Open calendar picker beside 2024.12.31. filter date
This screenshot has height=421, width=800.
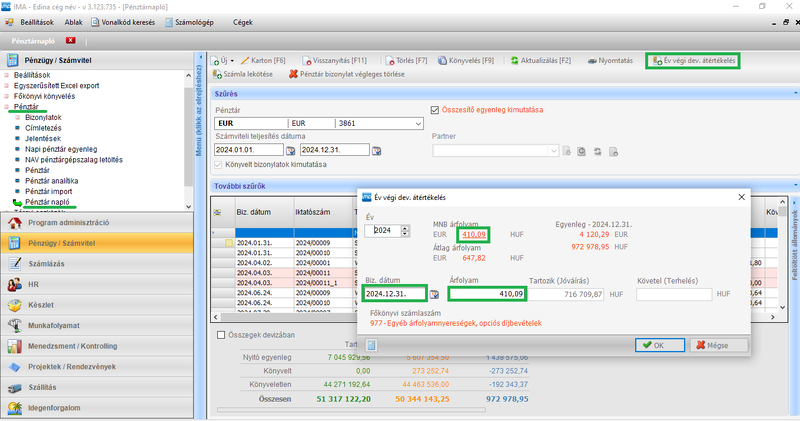[x=377, y=151]
